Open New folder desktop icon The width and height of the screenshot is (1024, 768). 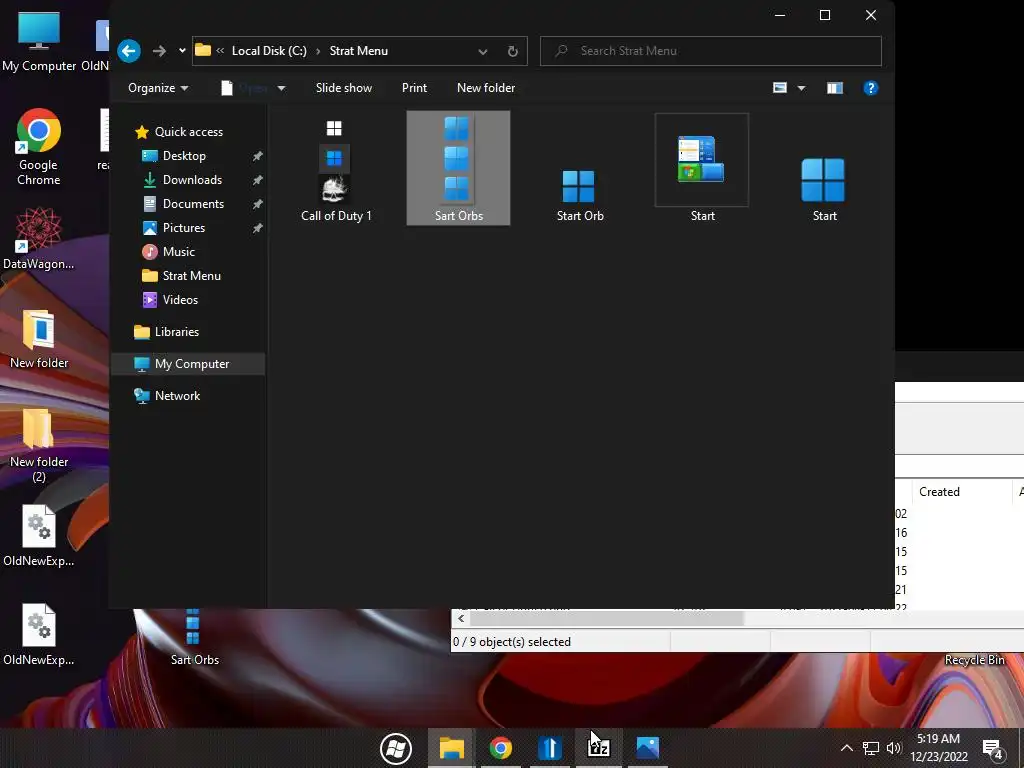[x=39, y=338]
